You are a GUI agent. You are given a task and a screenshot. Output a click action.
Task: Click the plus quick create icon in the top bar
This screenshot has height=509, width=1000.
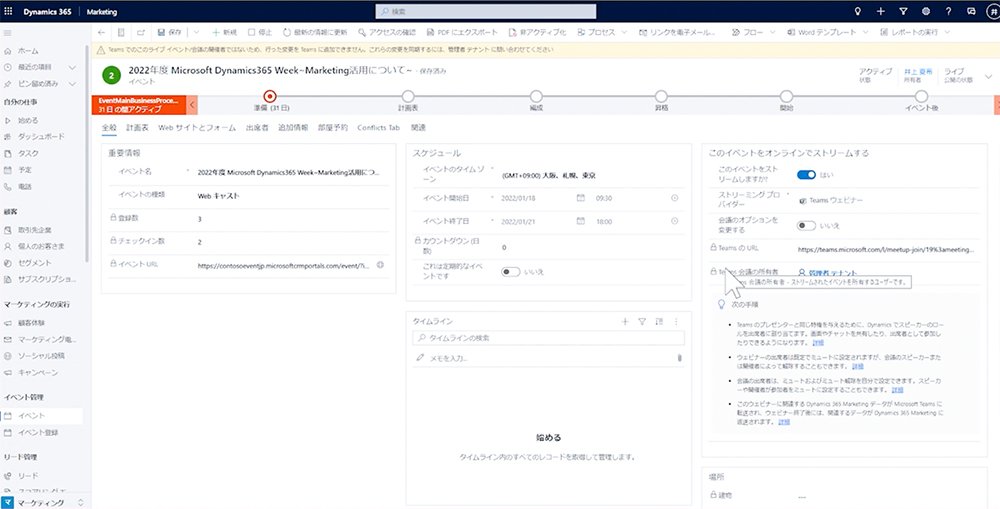[881, 11]
